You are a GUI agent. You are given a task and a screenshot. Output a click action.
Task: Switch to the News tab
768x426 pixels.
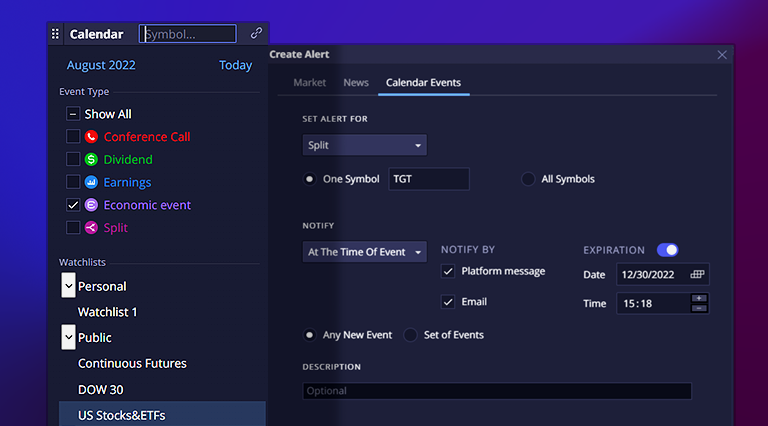pyautogui.click(x=356, y=83)
